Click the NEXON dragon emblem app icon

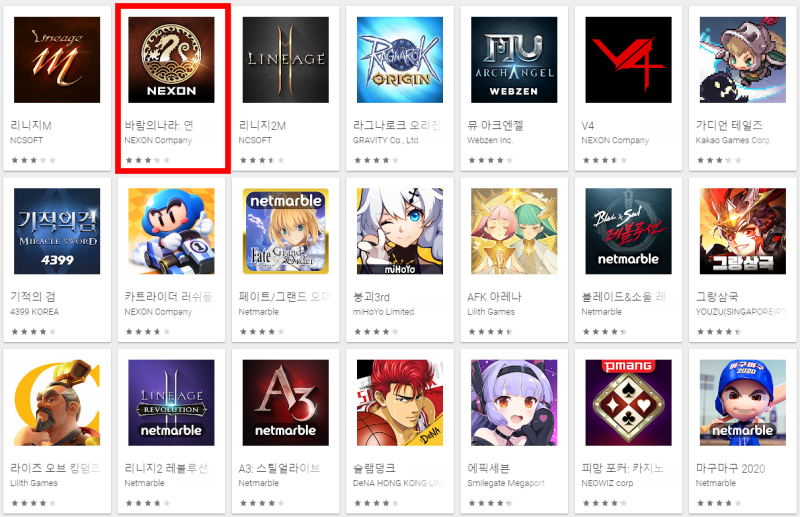coord(171,60)
